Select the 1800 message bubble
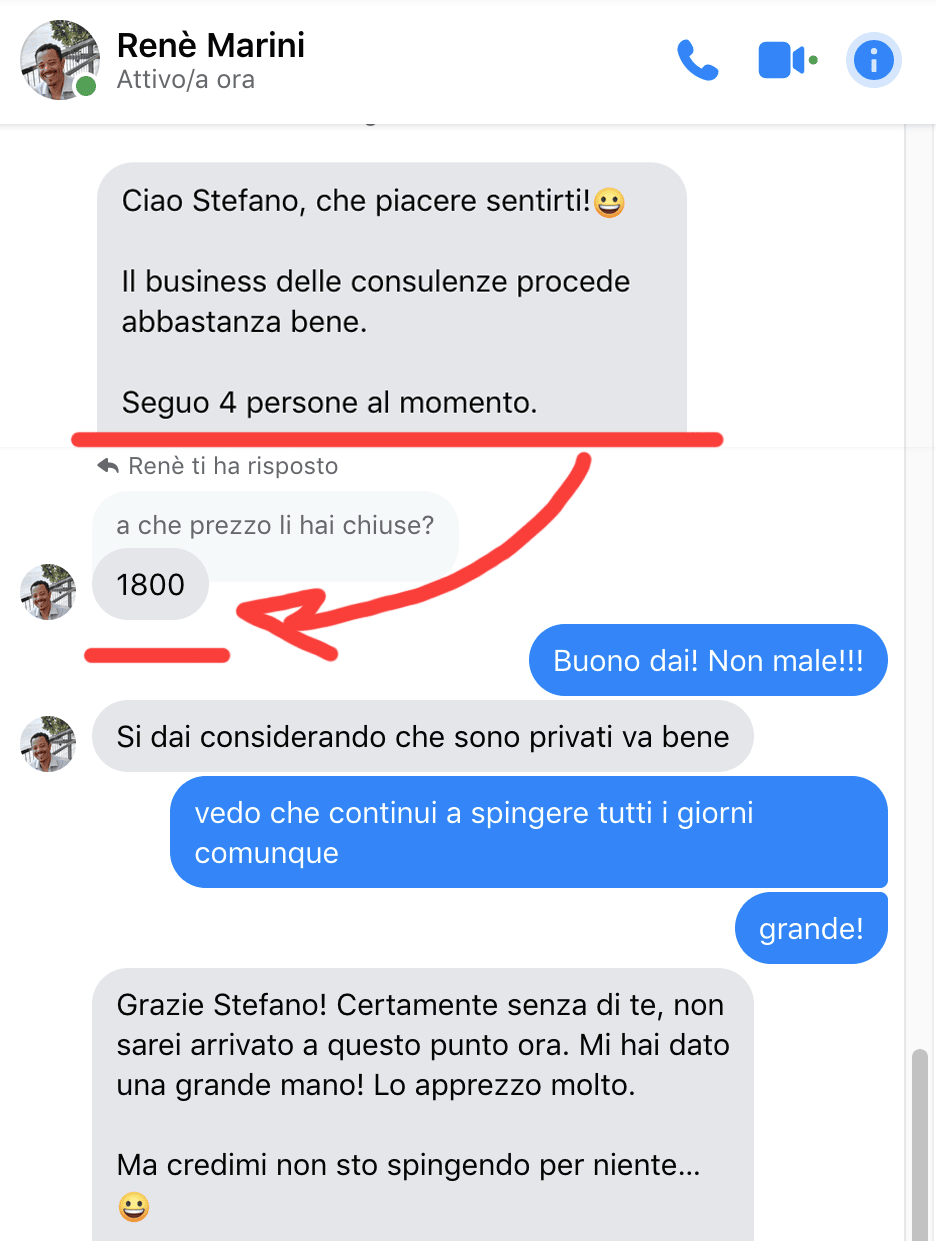Screen dimensions: 936x1241 pyautogui.click(x=151, y=584)
